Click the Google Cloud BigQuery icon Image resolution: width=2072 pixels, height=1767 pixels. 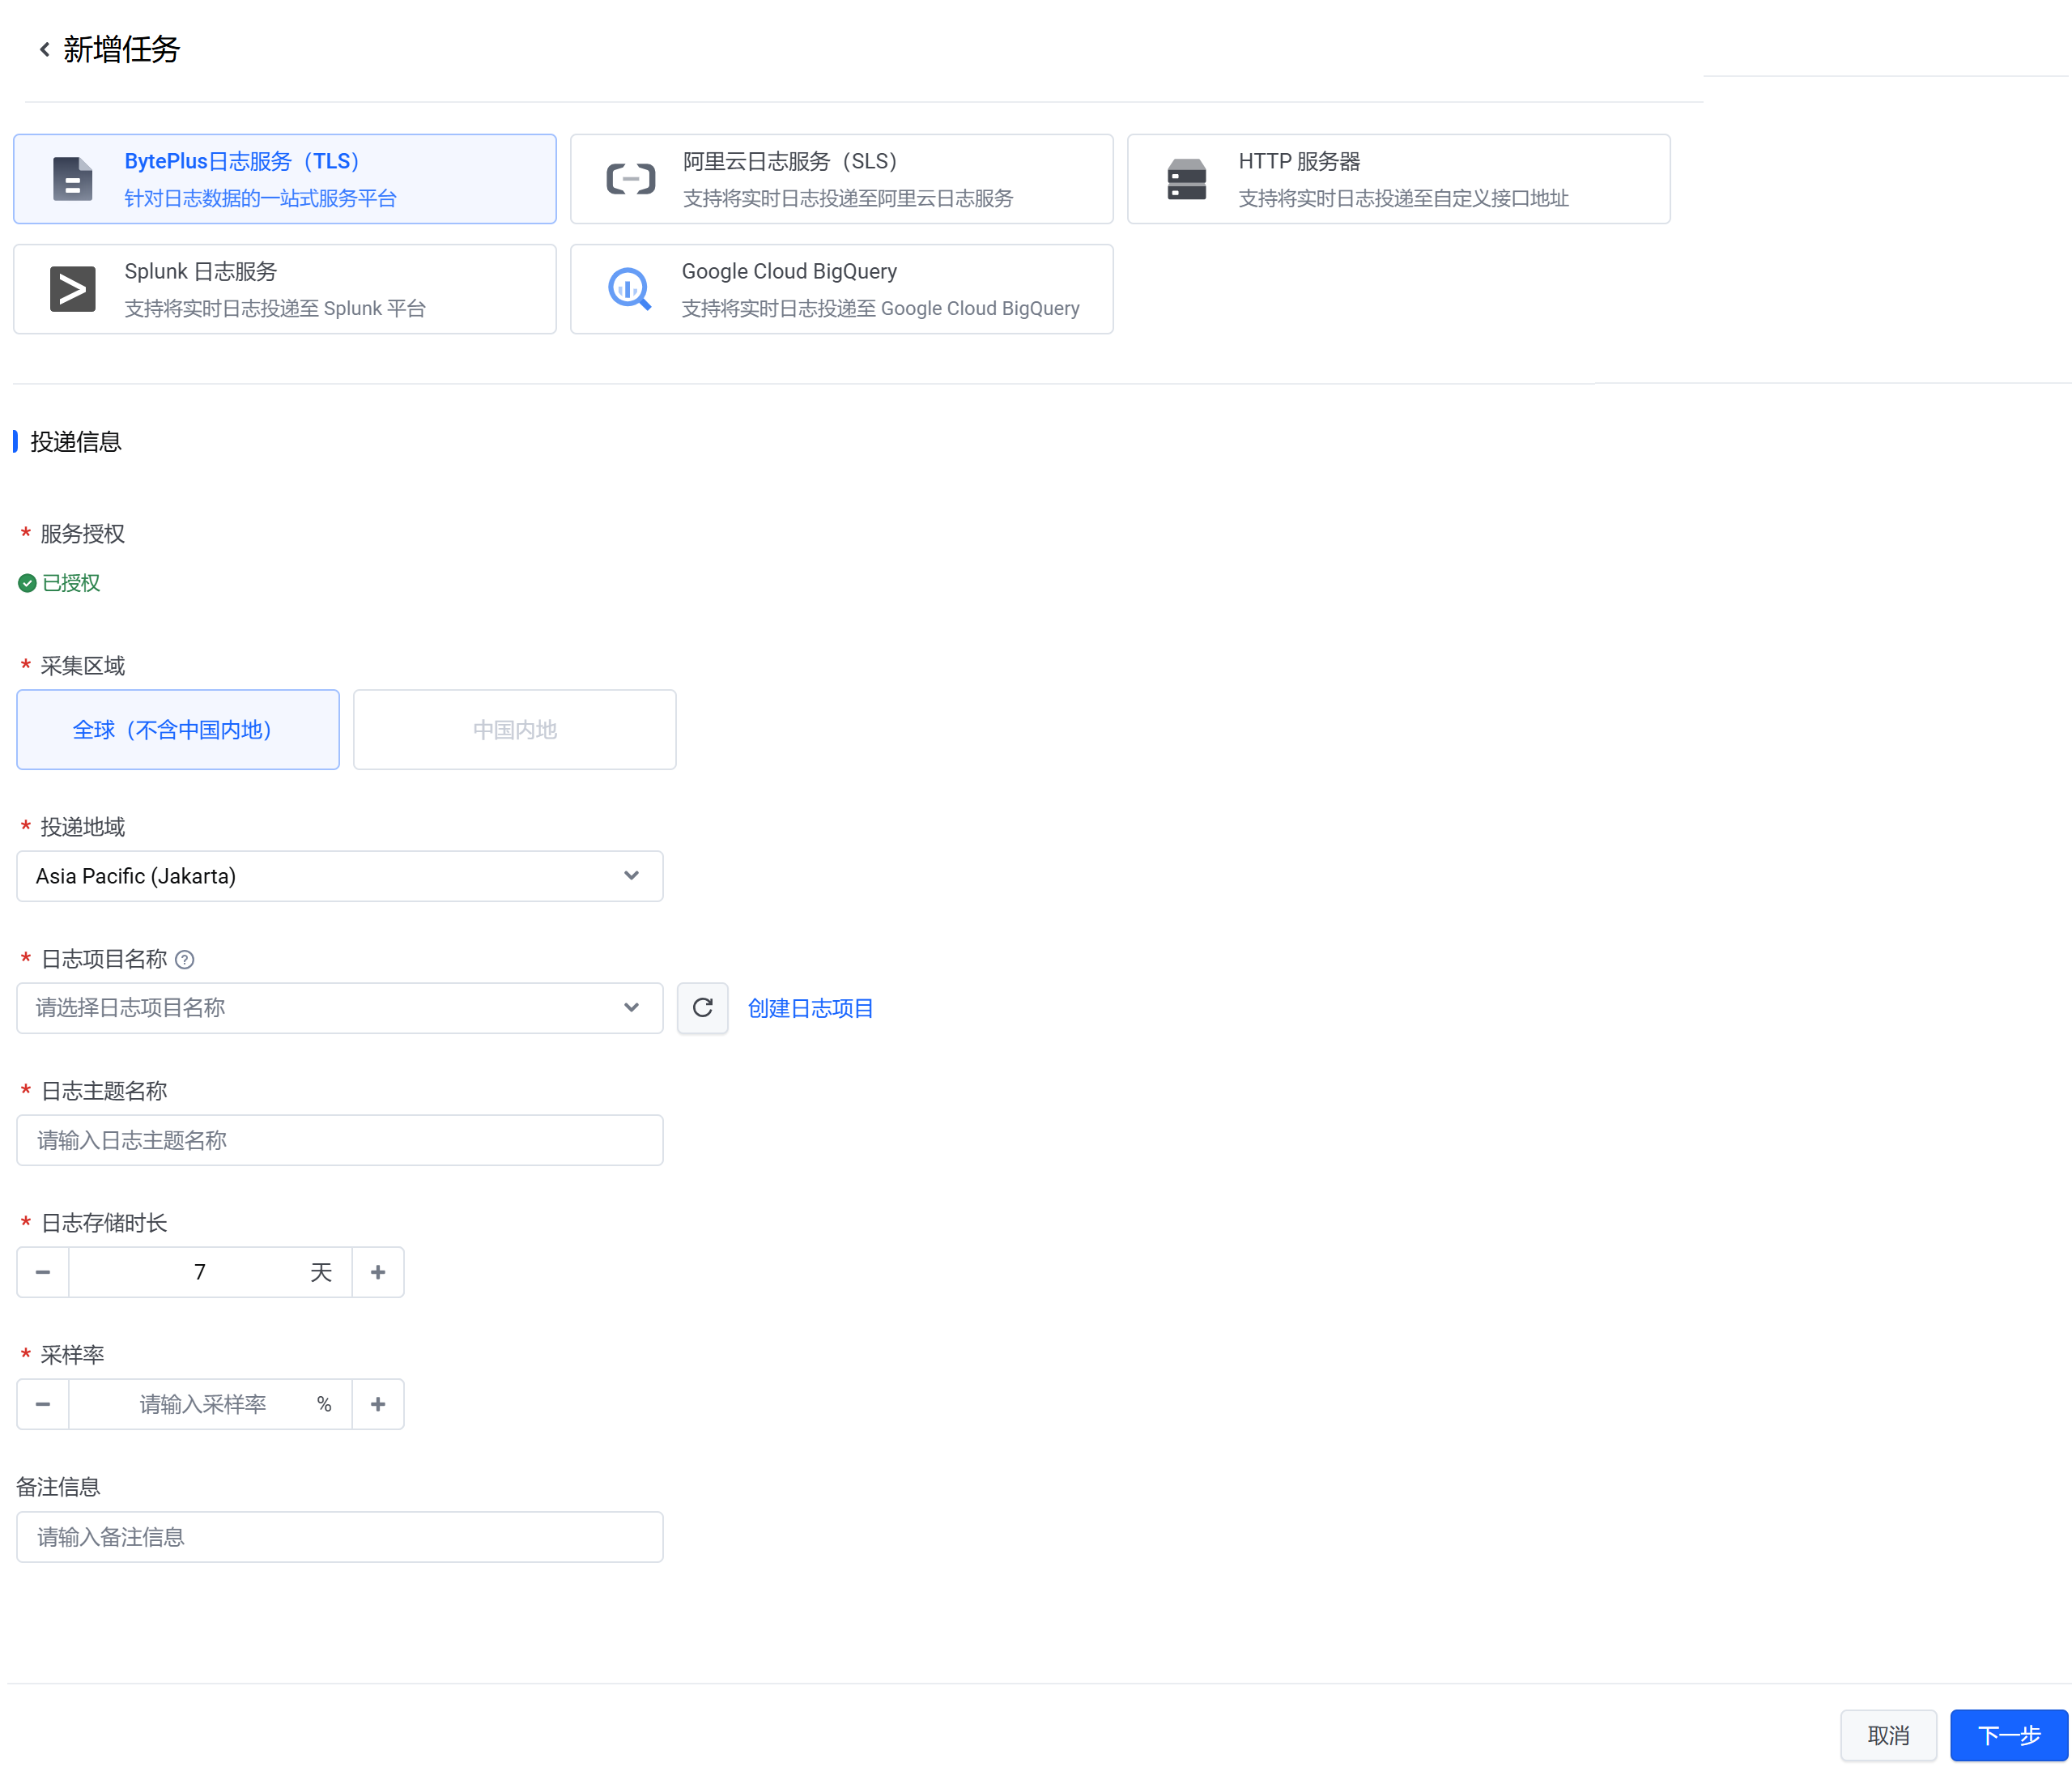coord(630,289)
